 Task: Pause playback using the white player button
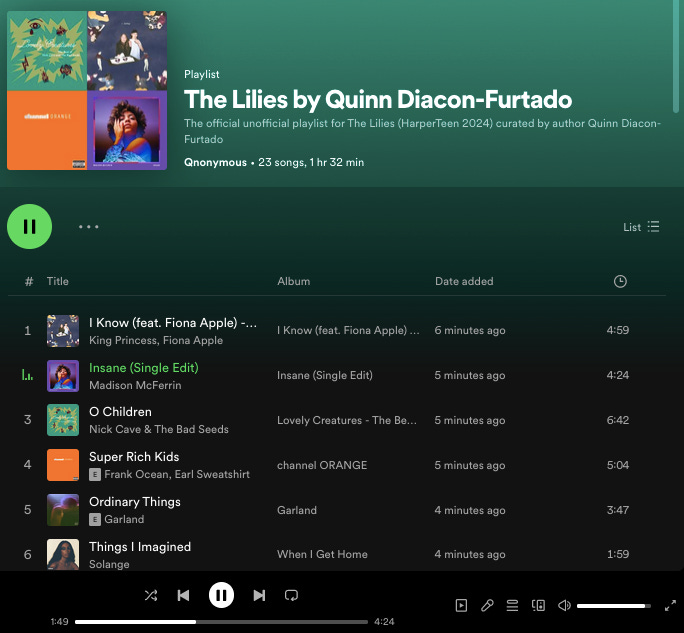coord(221,595)
